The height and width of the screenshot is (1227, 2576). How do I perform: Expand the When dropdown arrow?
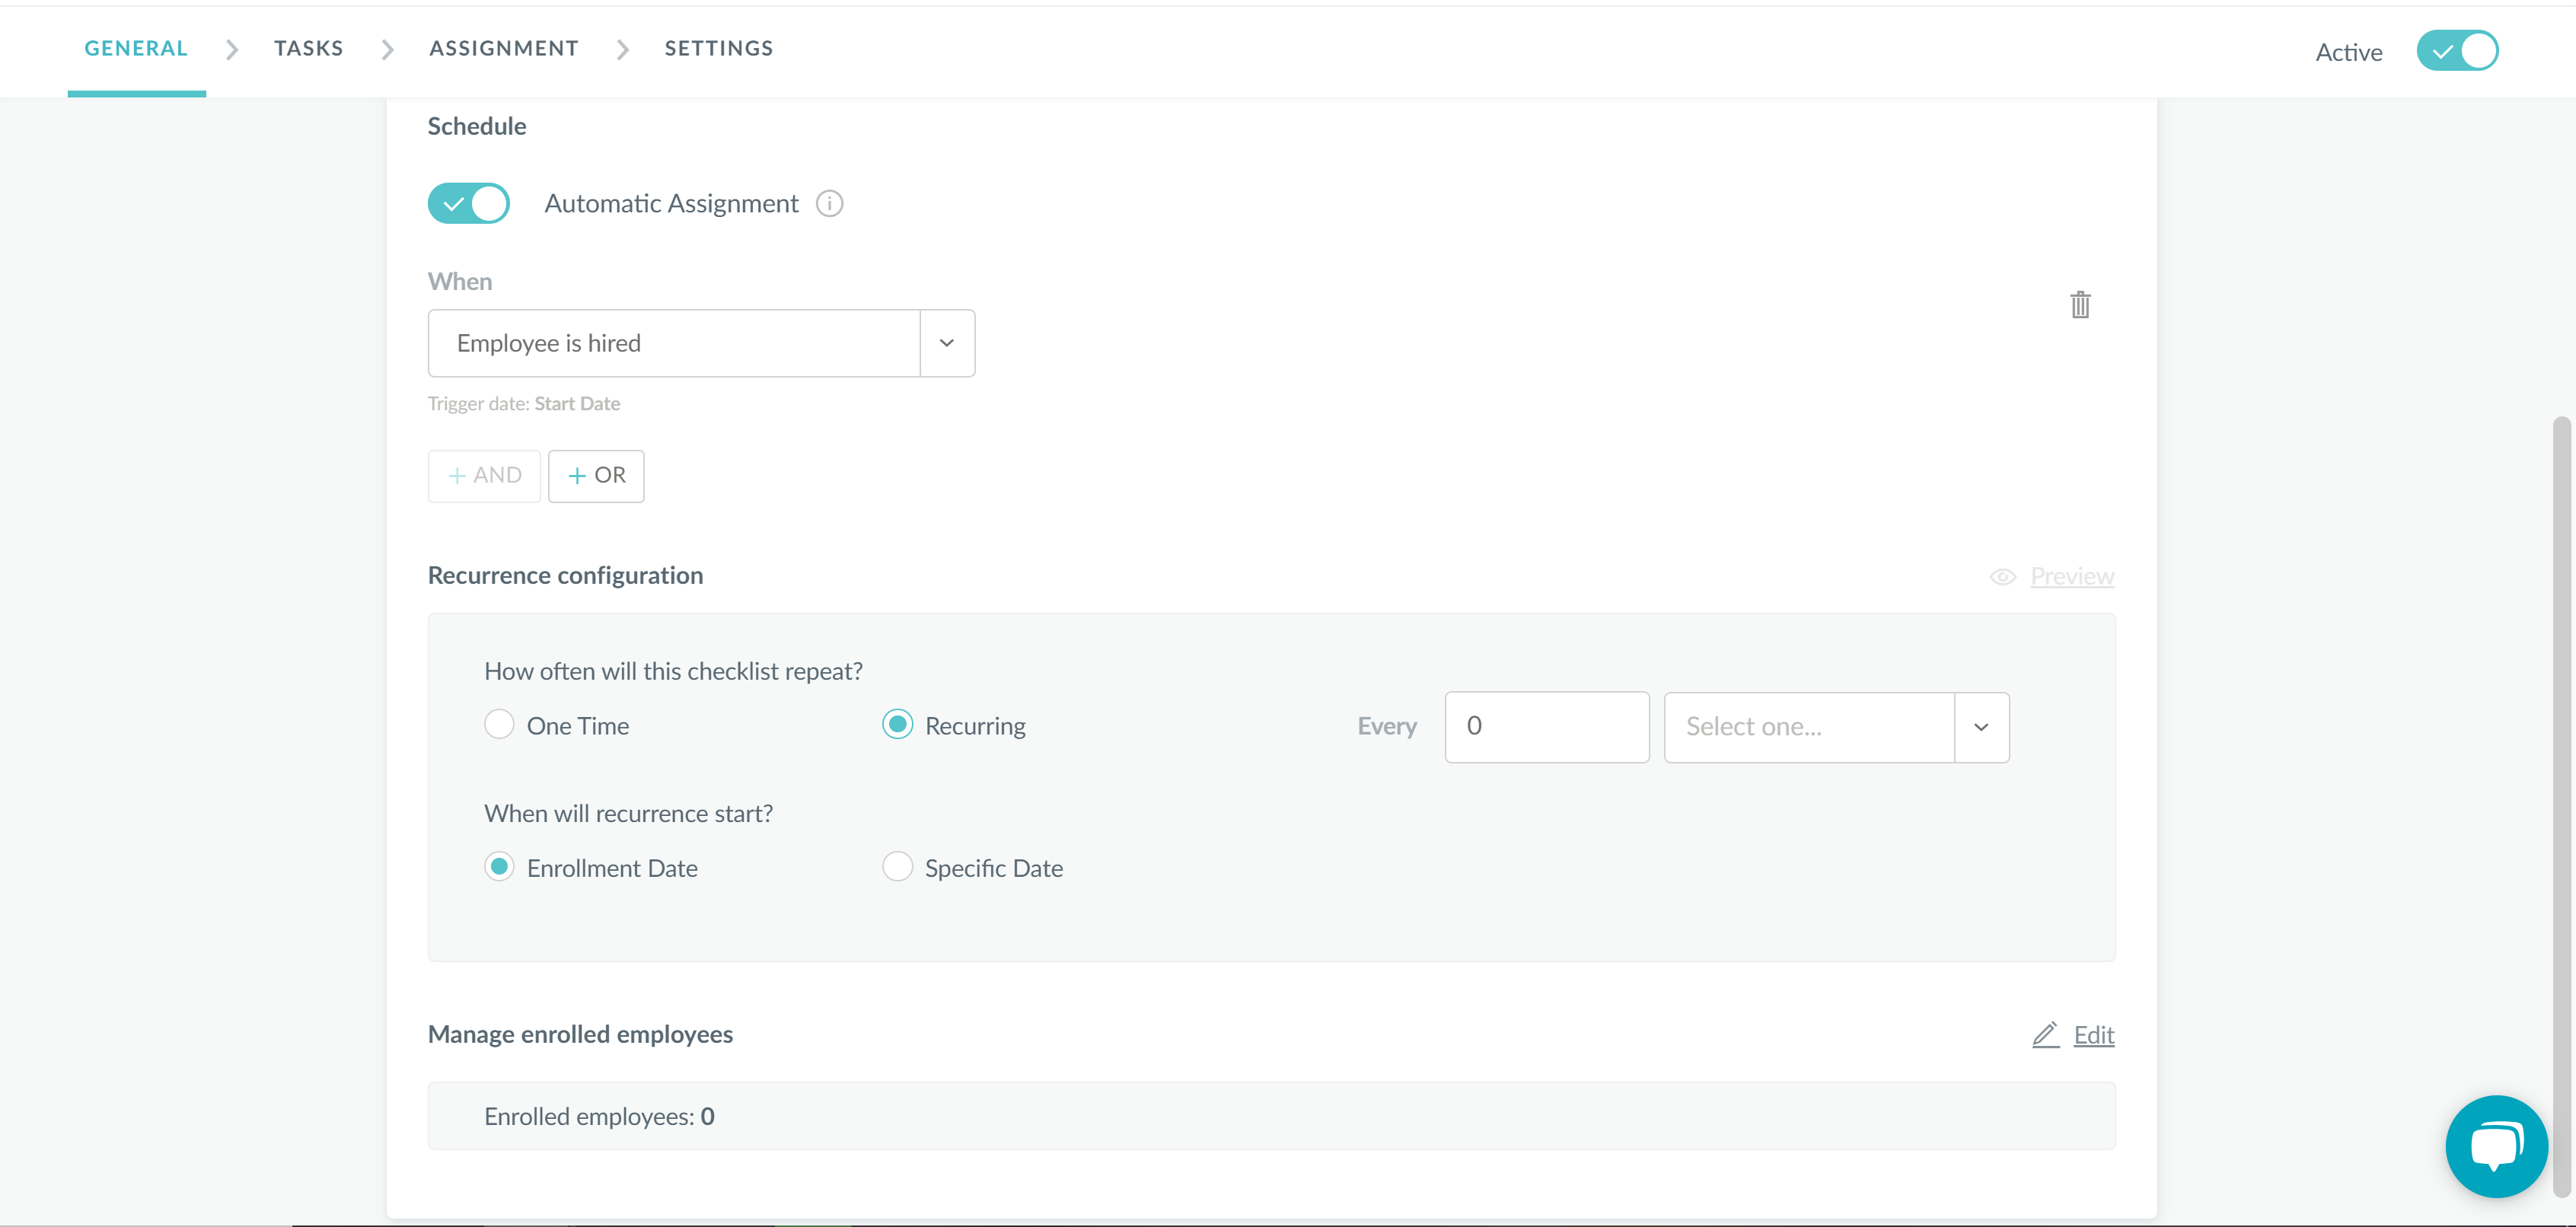click(x=947, y=343)
